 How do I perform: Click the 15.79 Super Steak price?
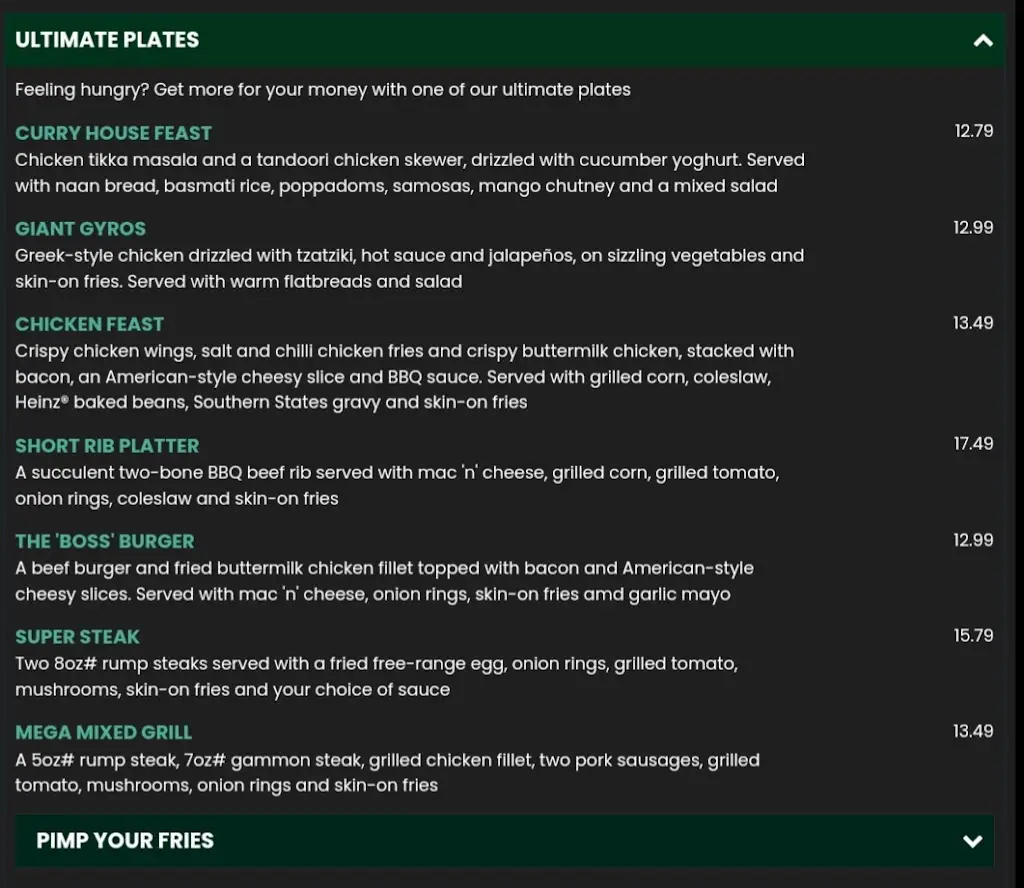973,636
